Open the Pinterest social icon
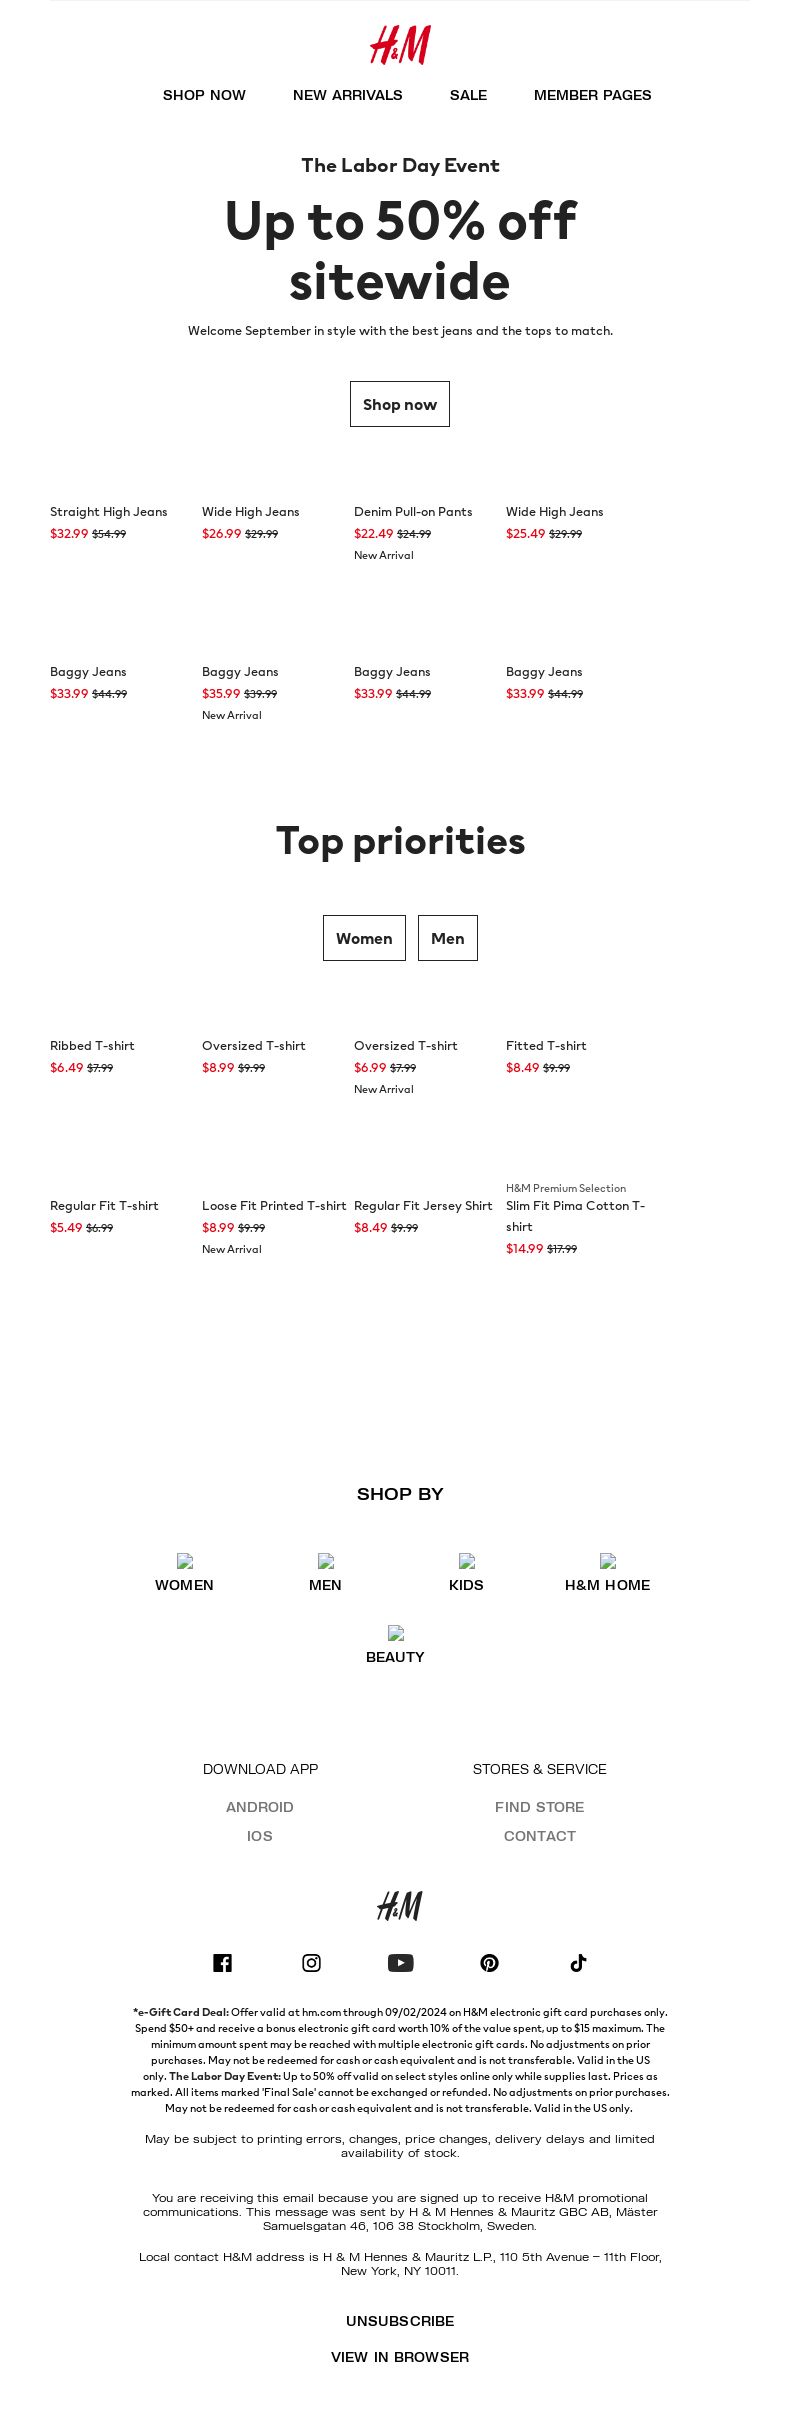This screenshot has height=2421, width=800. (489, 1963)
